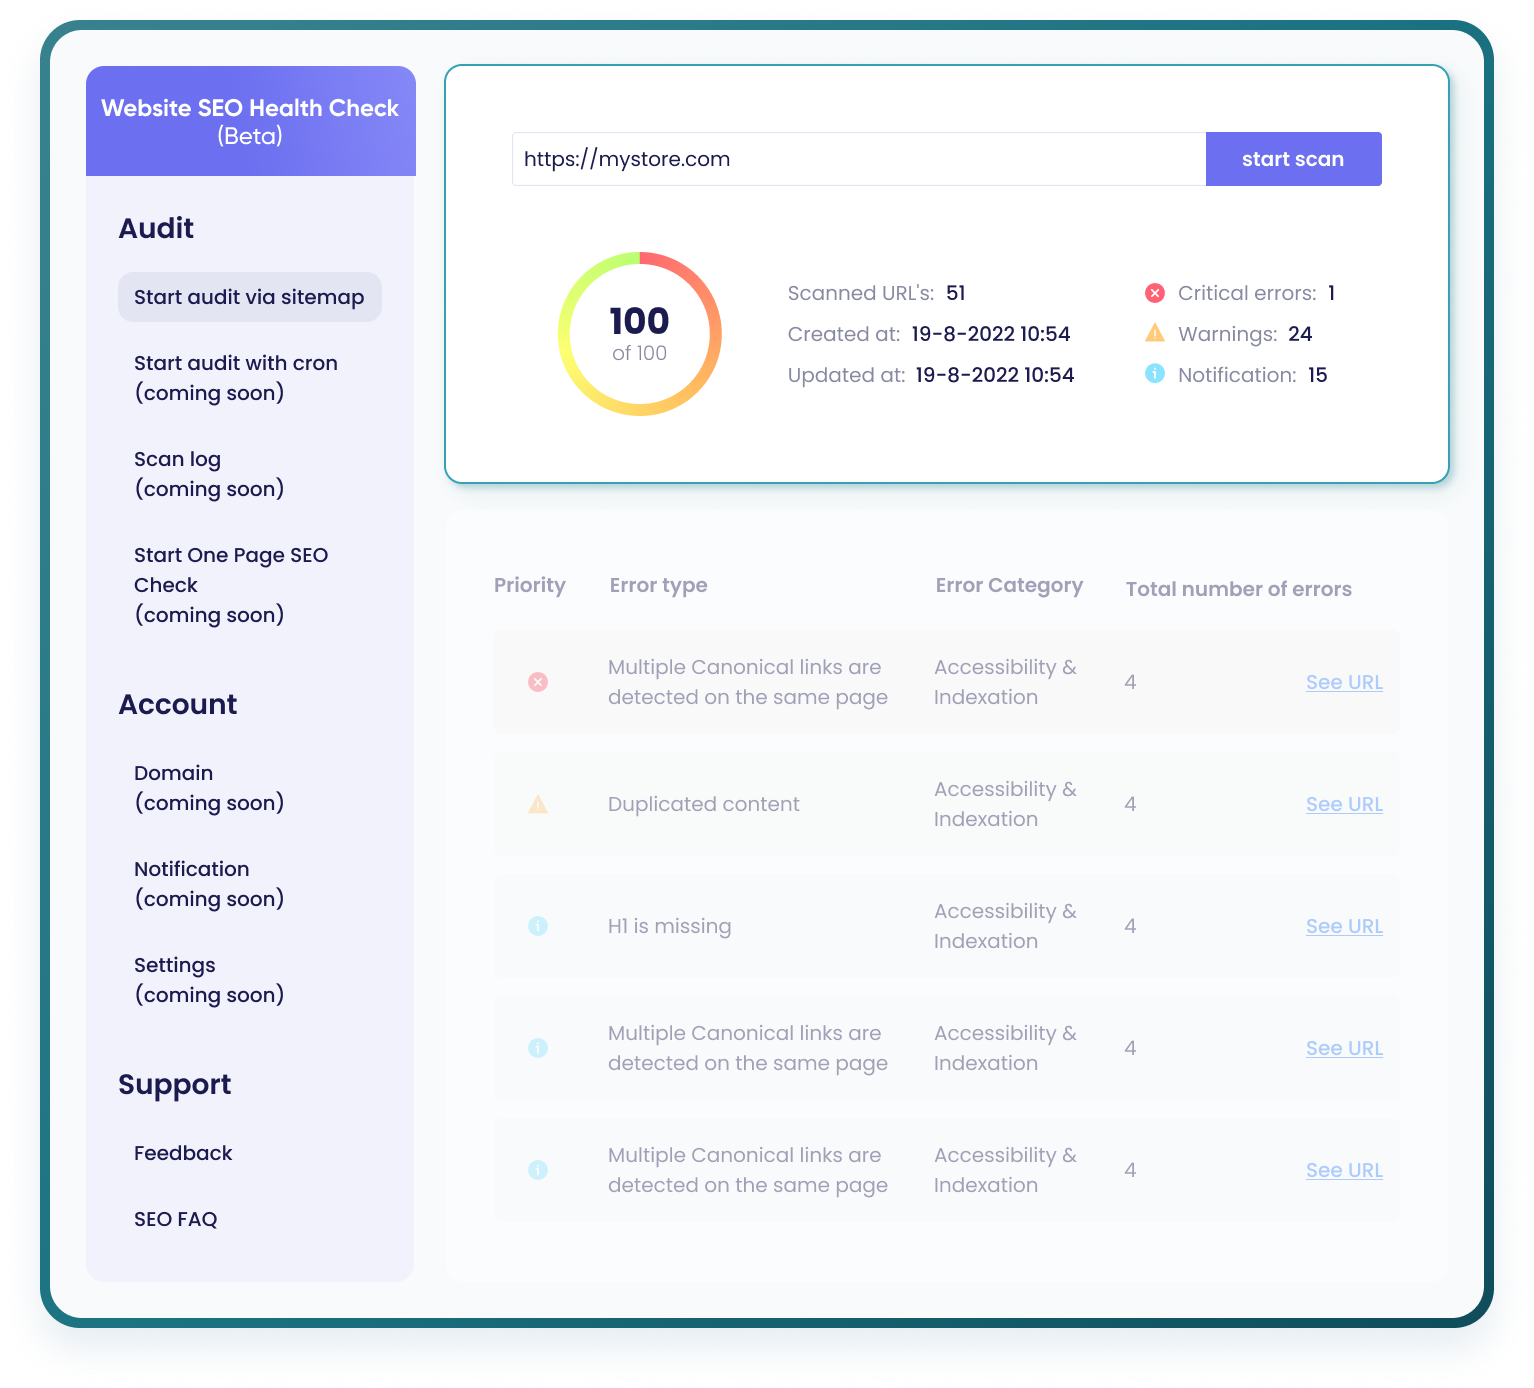Screen dimensions: 1534x1388
Task: Click See URL for Duplicated content
Action: [x=1343, y=804]
